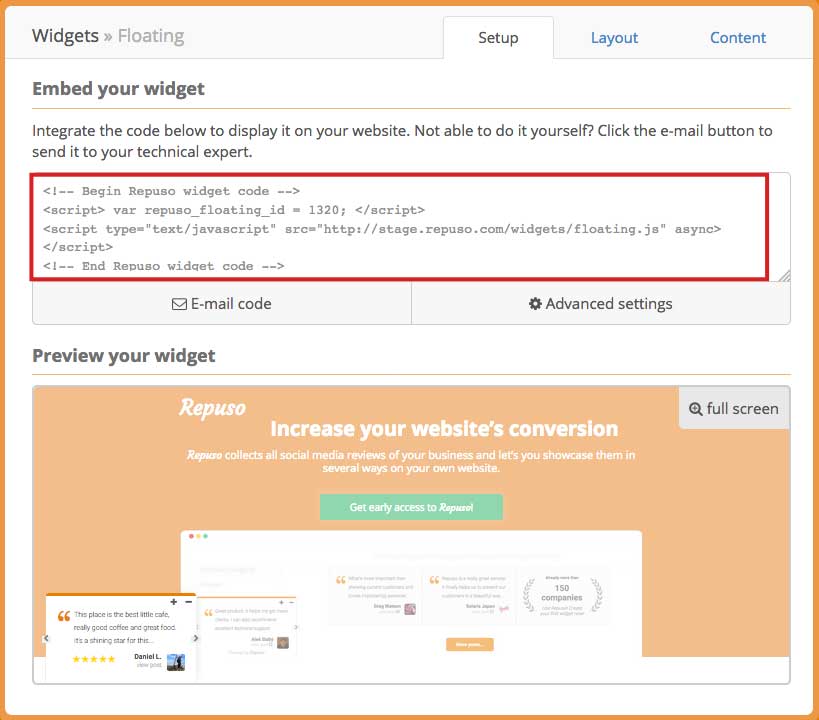Switch to the Setup tab
Screen dimensions: 819x720
(498, 38)
